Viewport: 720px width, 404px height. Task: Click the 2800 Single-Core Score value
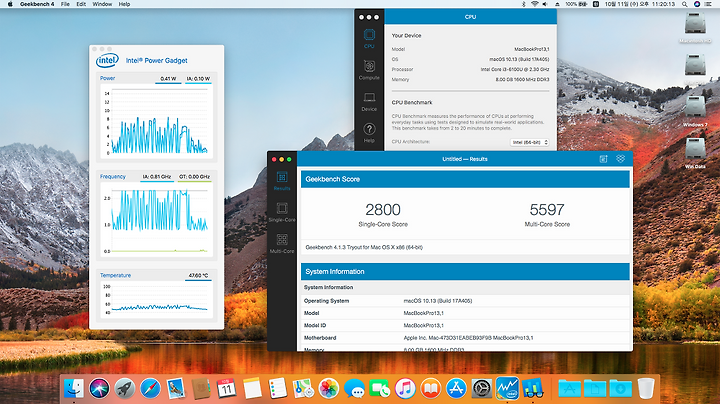(x=383, y=210)
